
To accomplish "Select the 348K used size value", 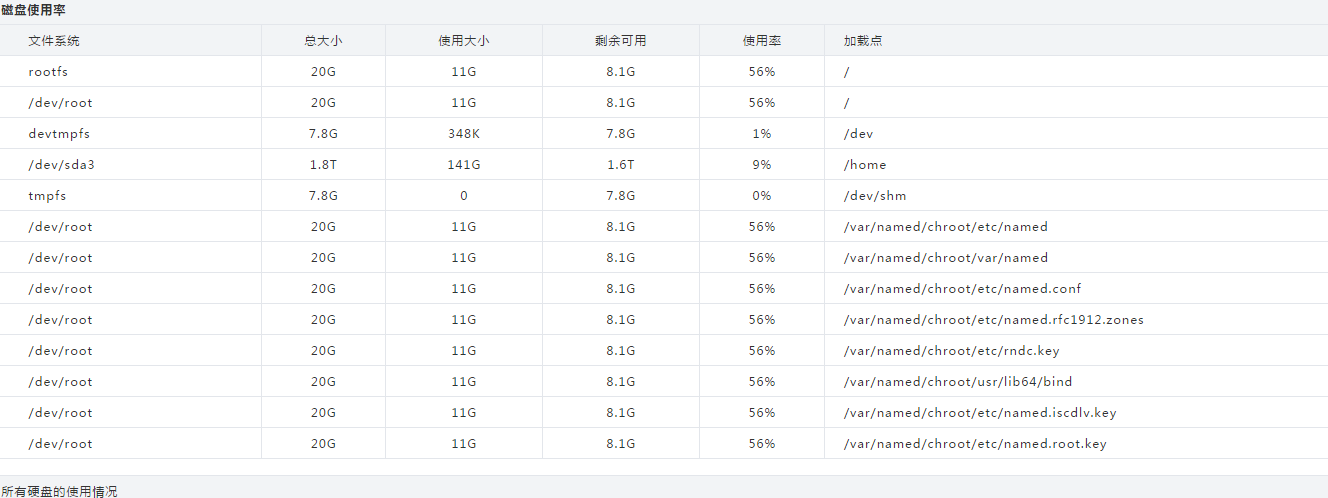I will [463, 134].
